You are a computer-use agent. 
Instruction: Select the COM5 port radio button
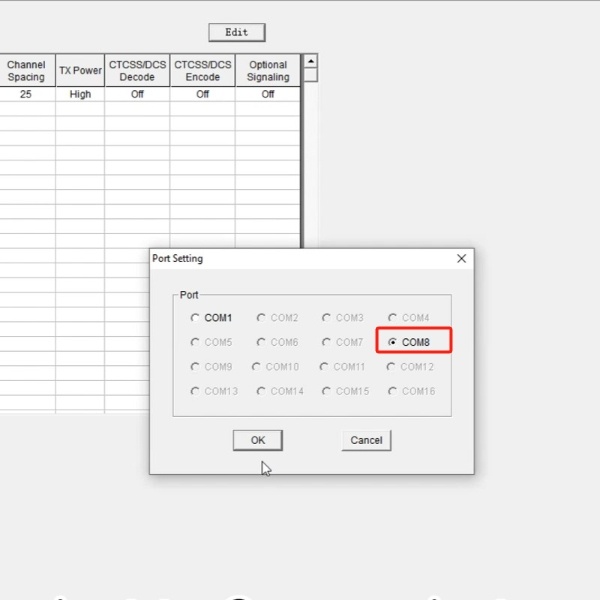click(211, 342)
